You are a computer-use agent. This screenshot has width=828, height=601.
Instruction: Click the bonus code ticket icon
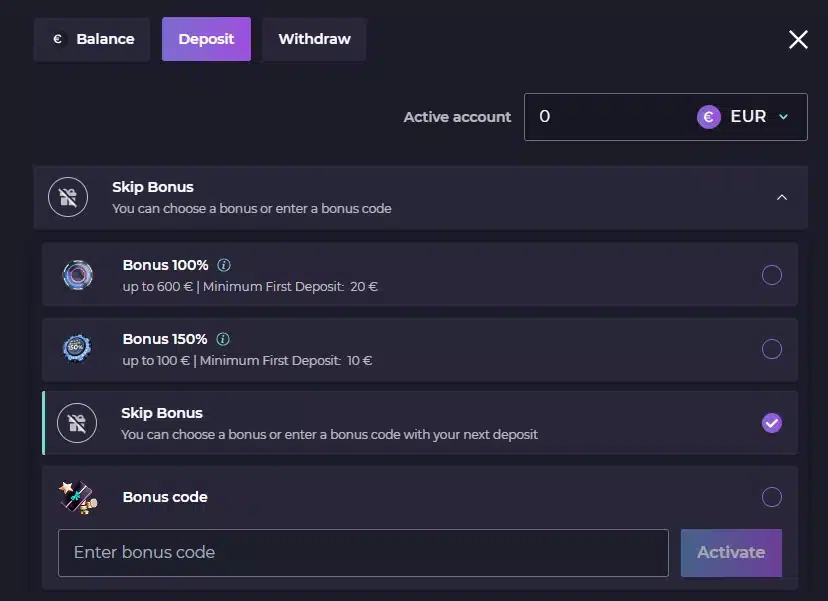[78, 497]
